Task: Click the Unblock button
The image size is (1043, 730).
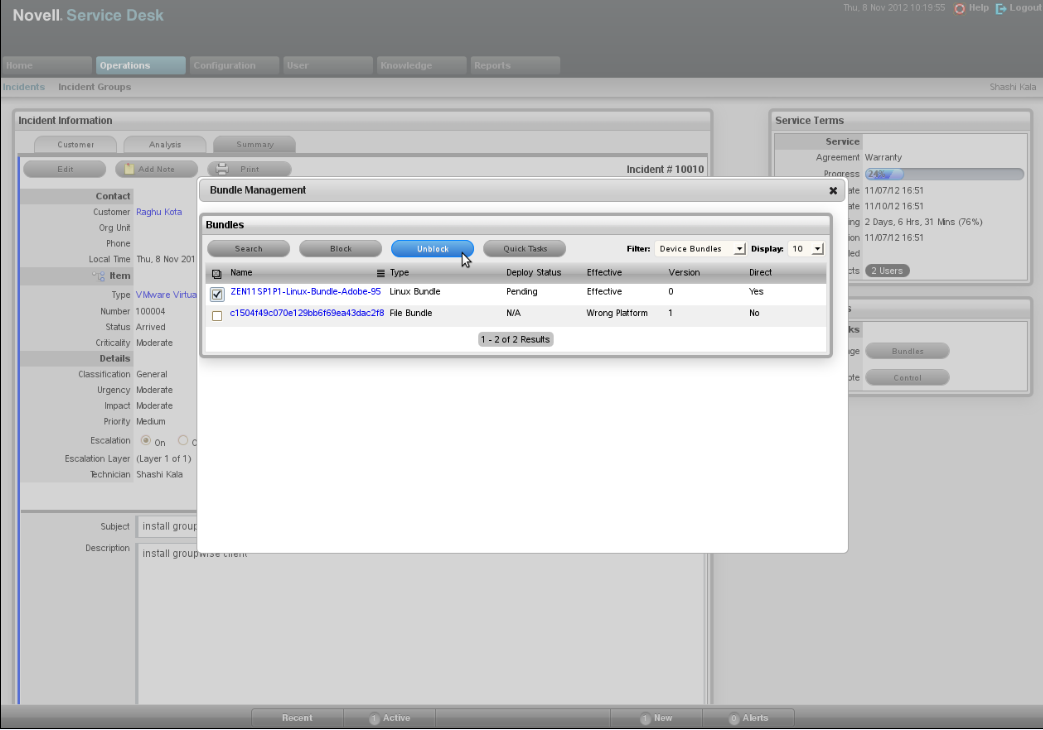Action: (432, 249)
